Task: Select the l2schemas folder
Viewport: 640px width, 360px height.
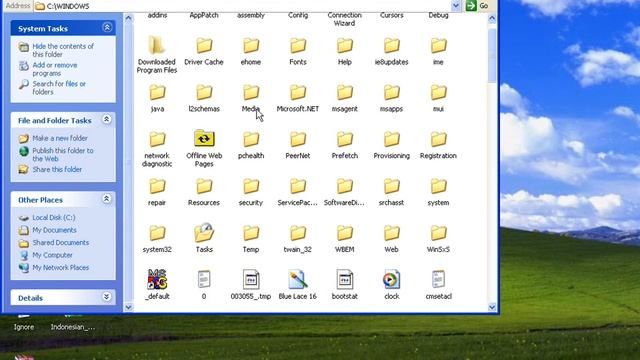Action: click(x=204, y=98)
